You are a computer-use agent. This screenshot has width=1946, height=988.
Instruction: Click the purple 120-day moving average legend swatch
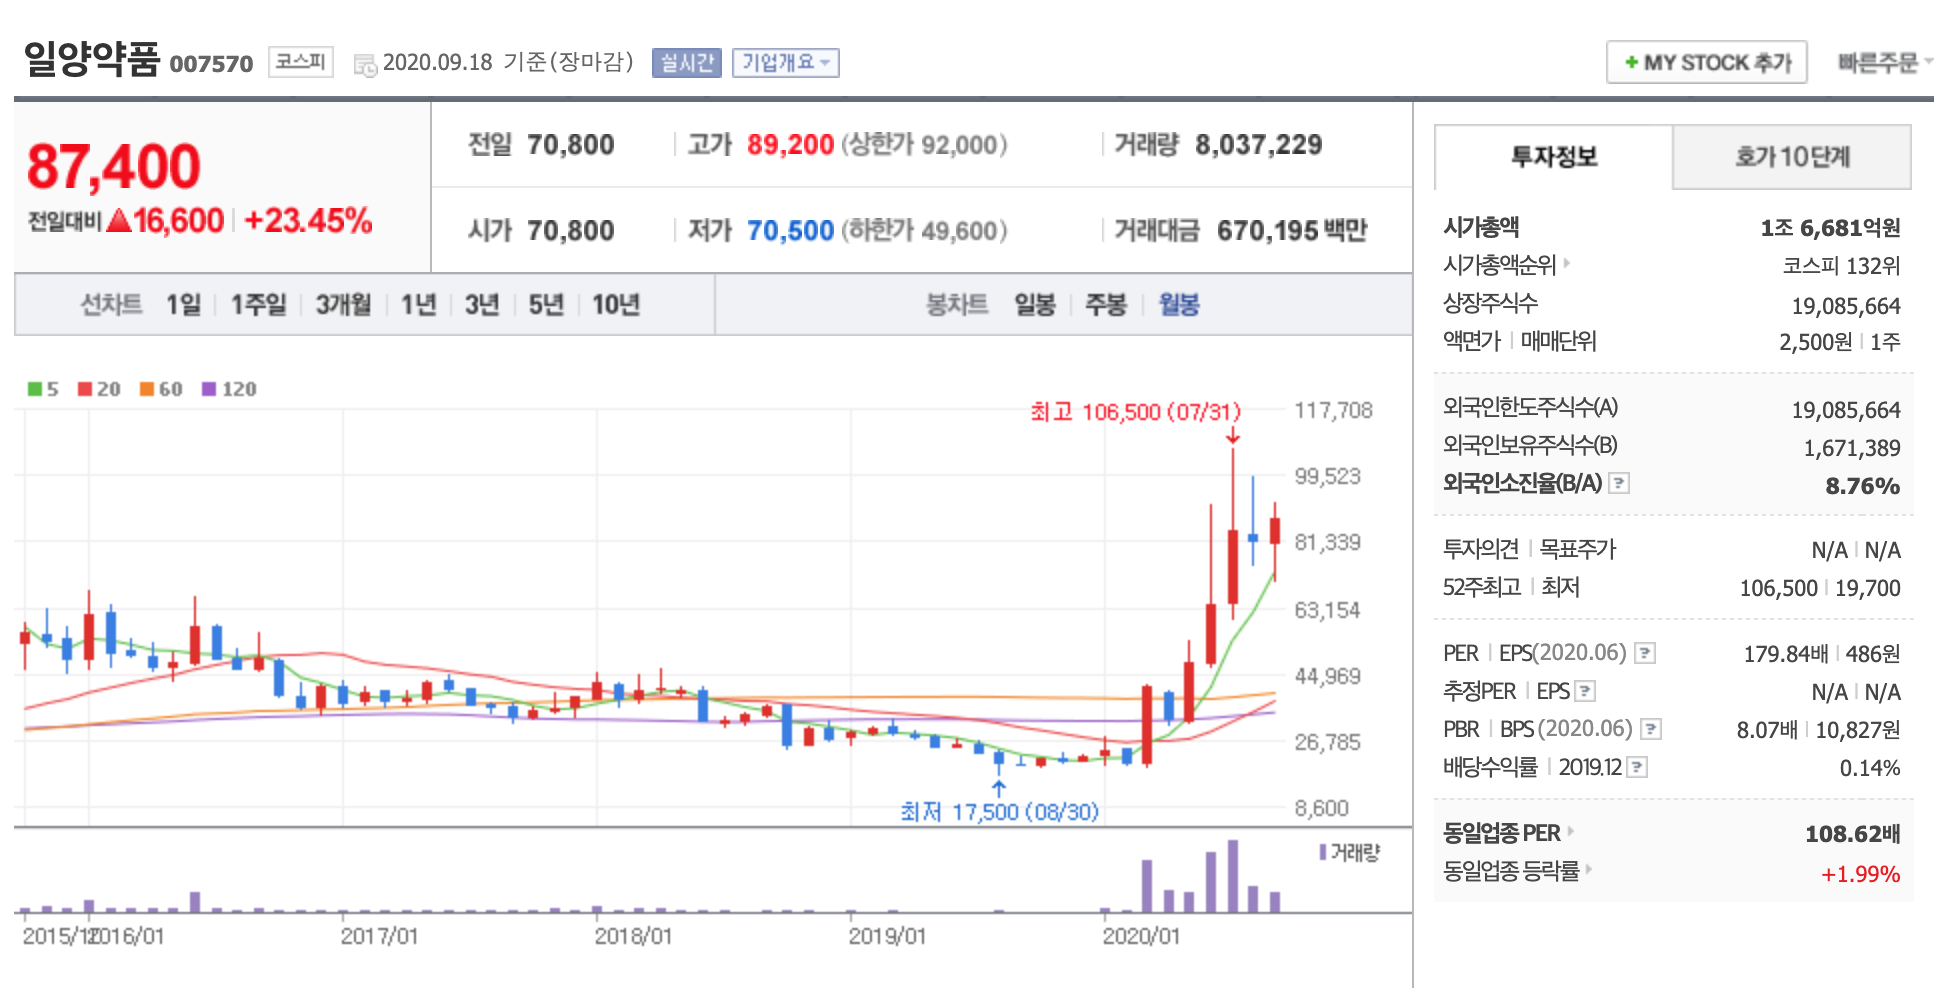tap(209, 389)
